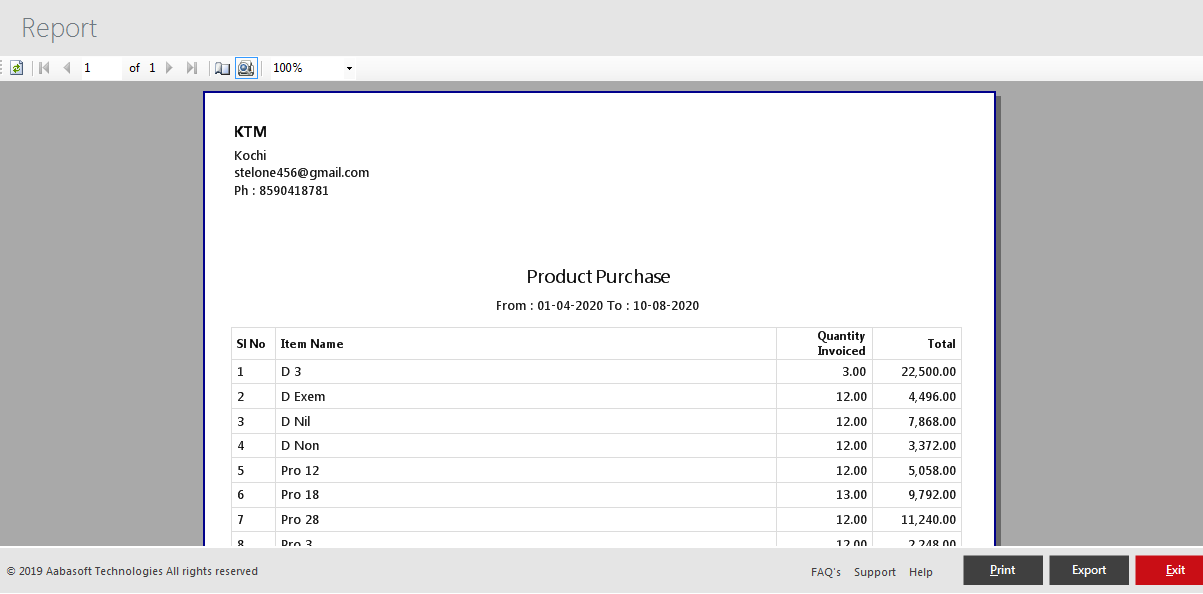Show the document map (book icon)

[x=223, y=68]
